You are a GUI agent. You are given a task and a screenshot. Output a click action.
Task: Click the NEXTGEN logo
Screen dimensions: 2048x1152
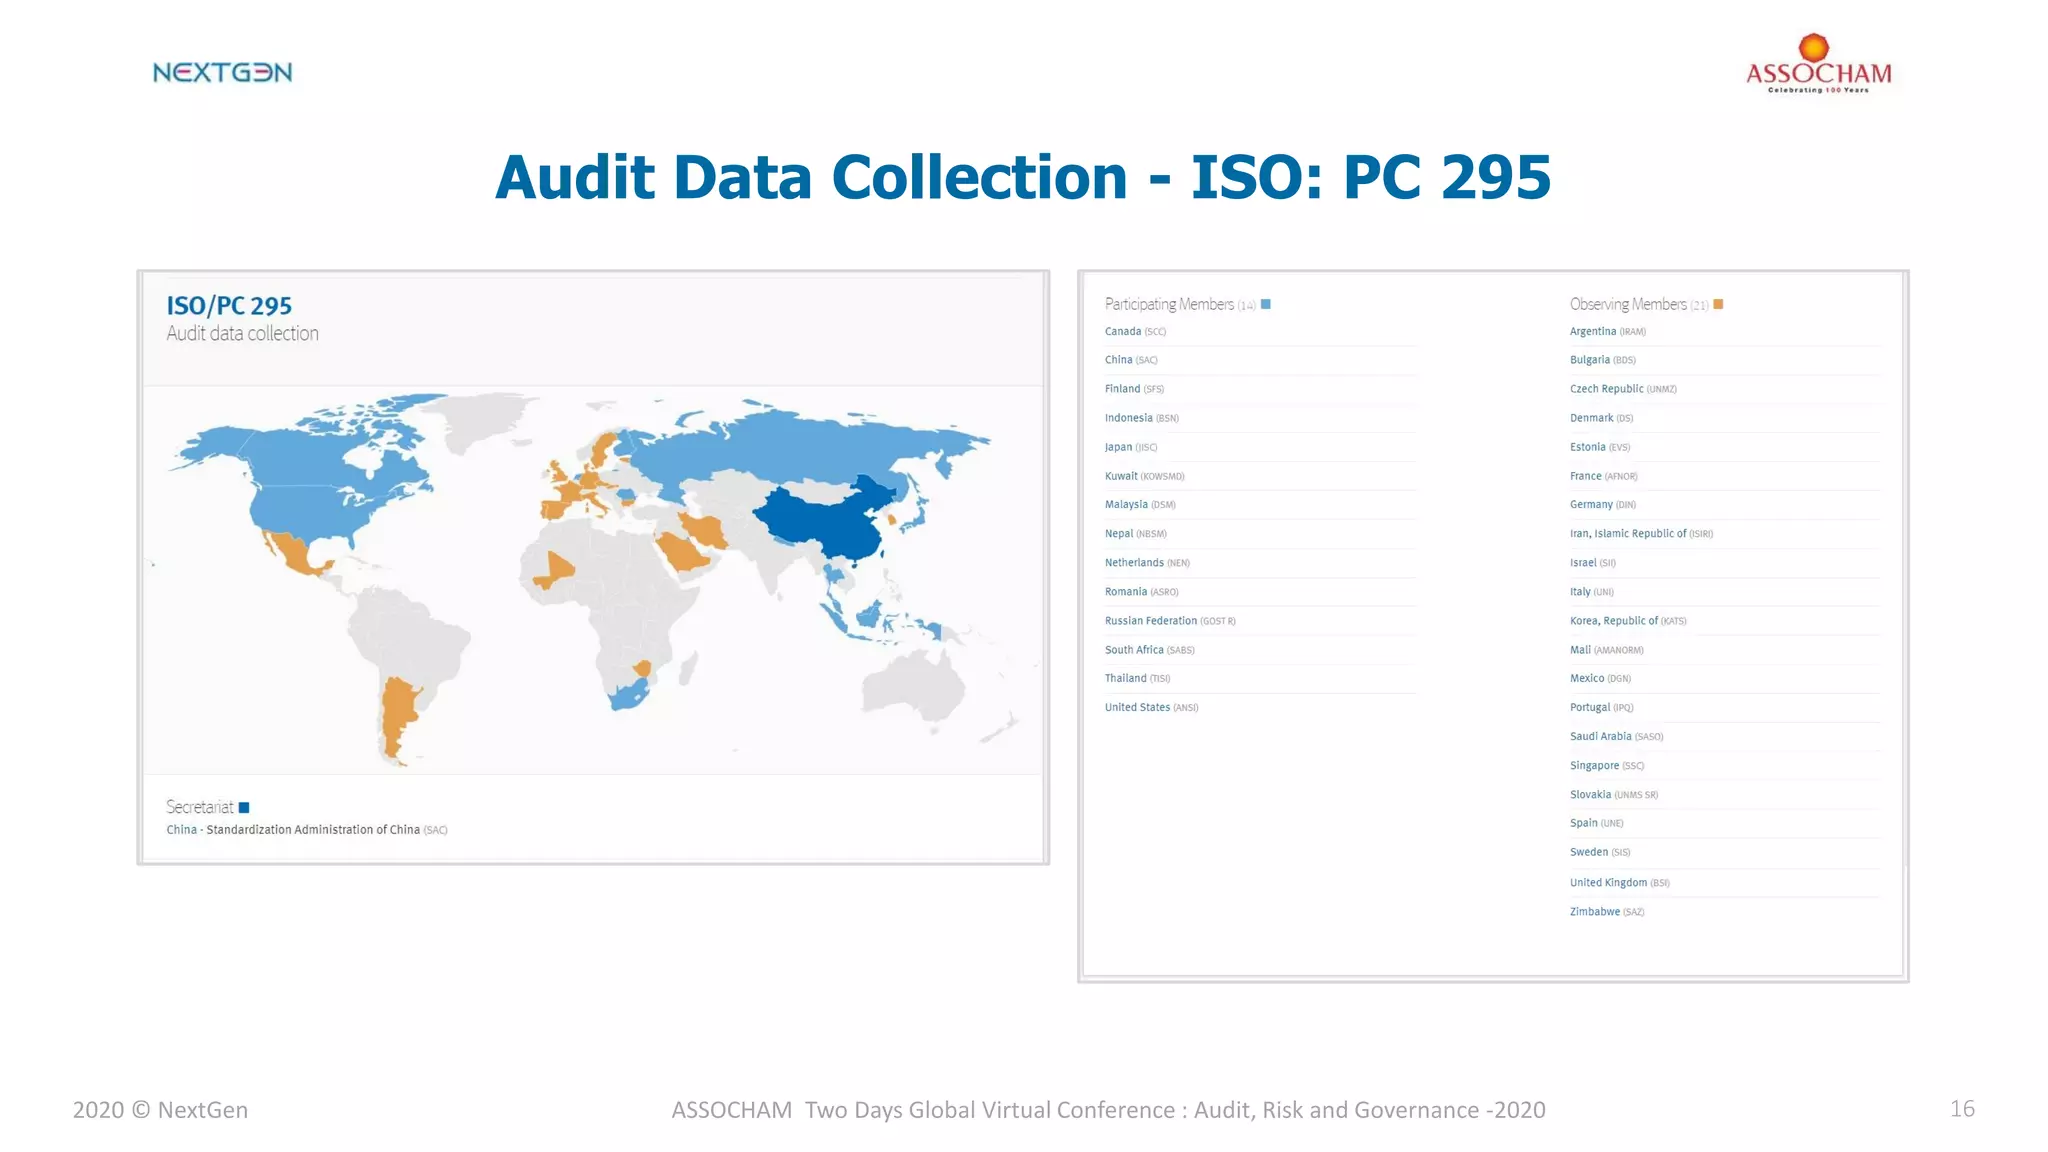pyautogui.click(x=222, y=72)
